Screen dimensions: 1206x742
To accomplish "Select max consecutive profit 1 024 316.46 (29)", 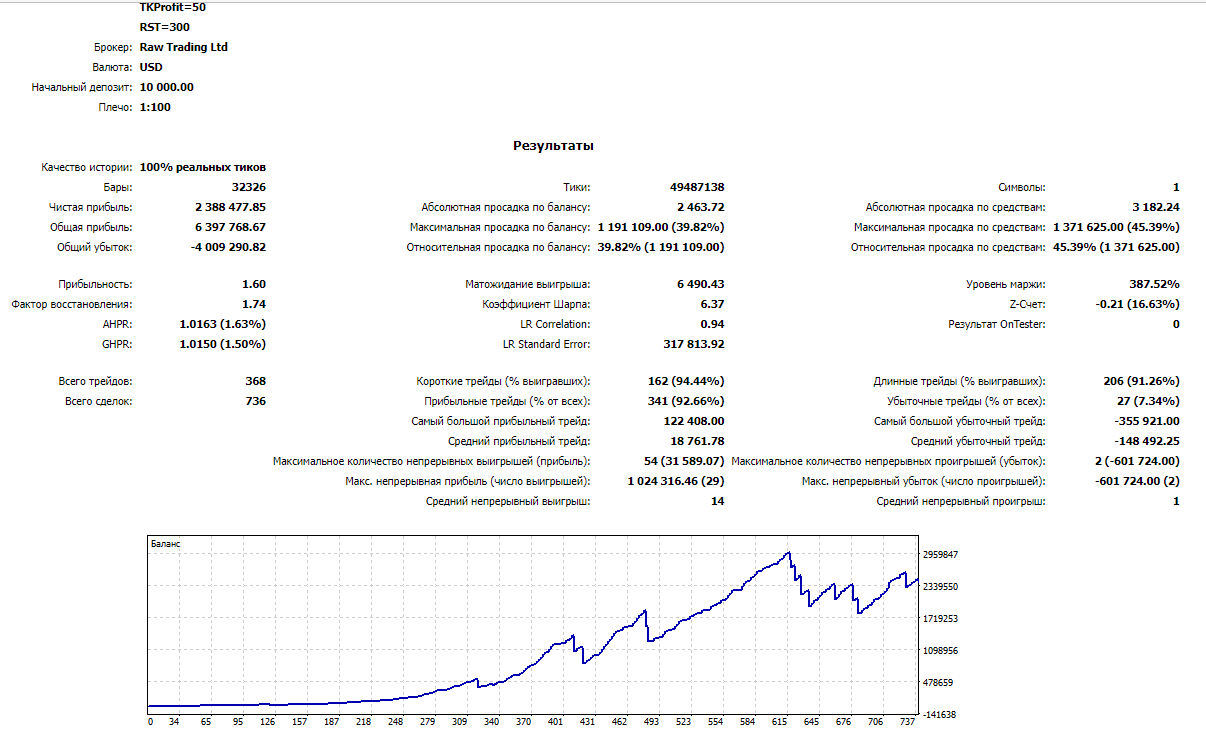I will pos(677,481).
